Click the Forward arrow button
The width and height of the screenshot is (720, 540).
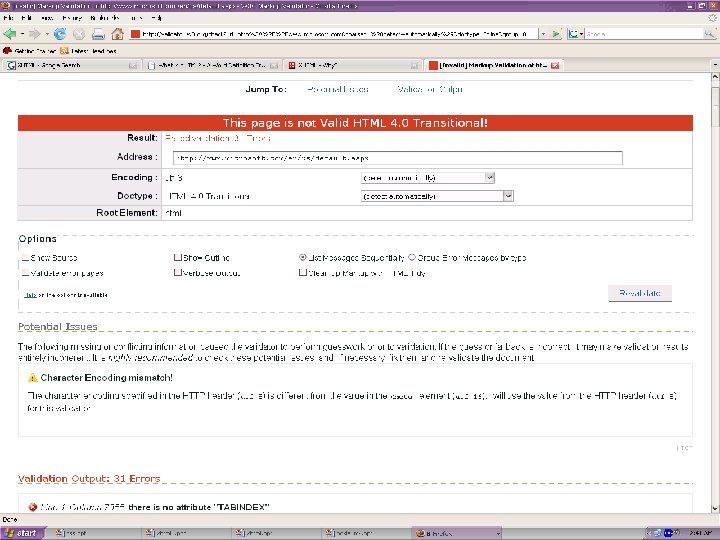pyautogui.click(x=34, y=34)
